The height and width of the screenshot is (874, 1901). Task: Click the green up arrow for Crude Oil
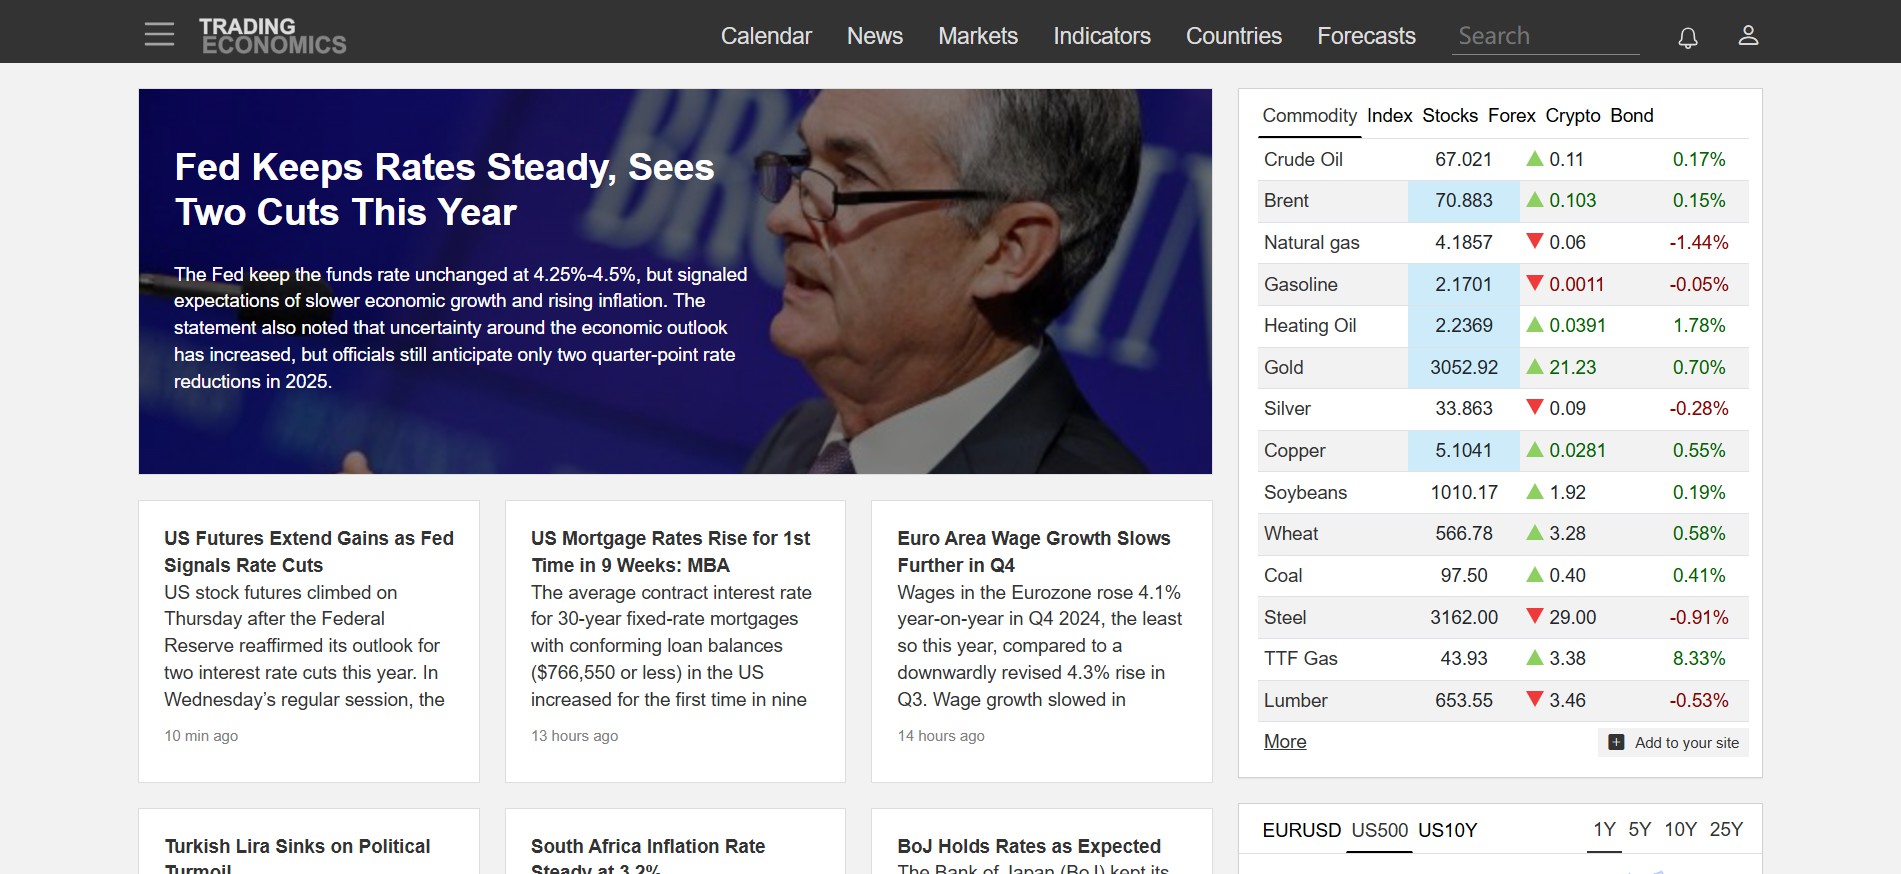click(x=1534, y=159)
